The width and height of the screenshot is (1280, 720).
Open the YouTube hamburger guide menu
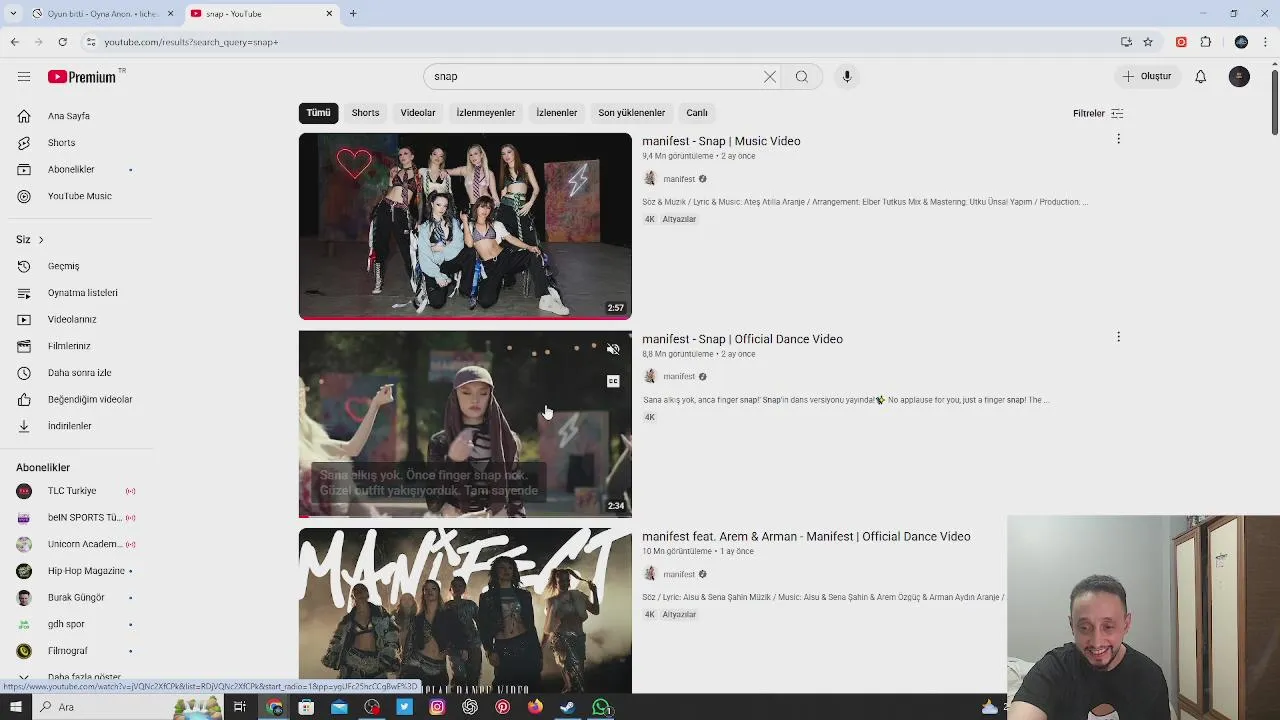(24, 77)
